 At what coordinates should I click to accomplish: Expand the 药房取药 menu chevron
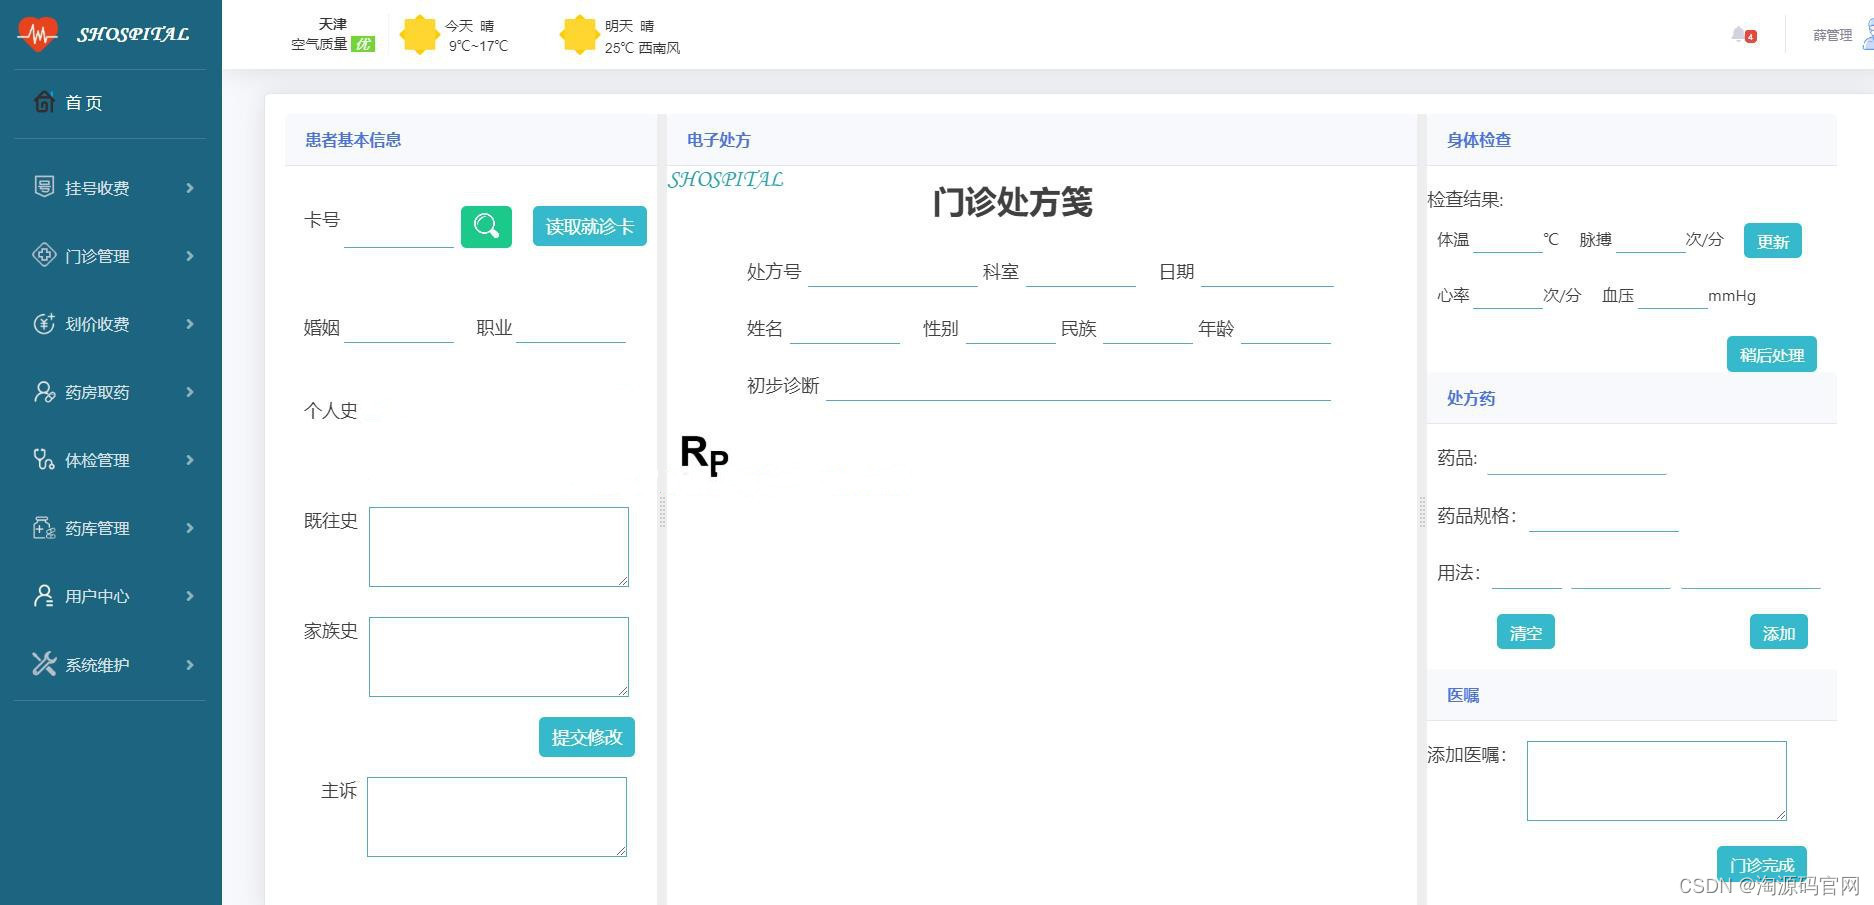tap(190, 391)
